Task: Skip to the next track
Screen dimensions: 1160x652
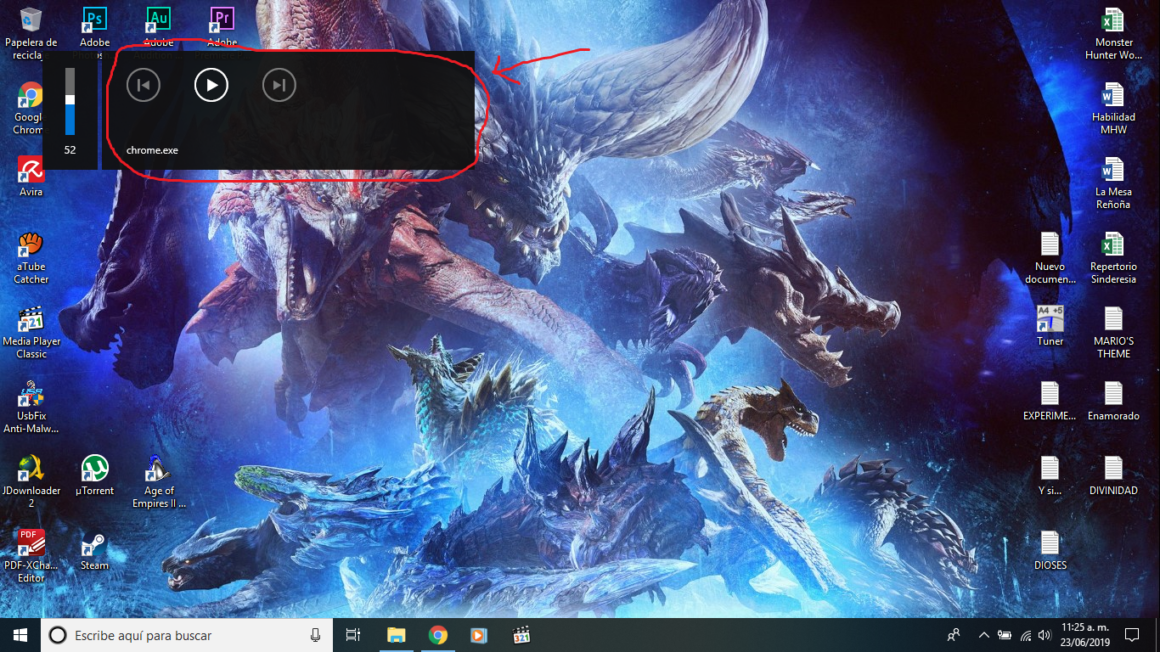Action: 279,85
